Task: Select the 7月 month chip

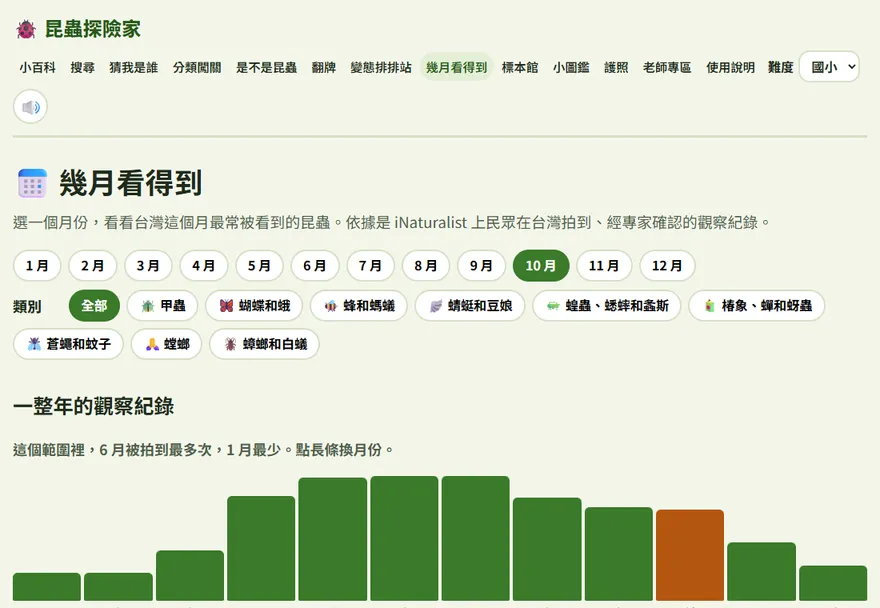Action: (370, 266)
